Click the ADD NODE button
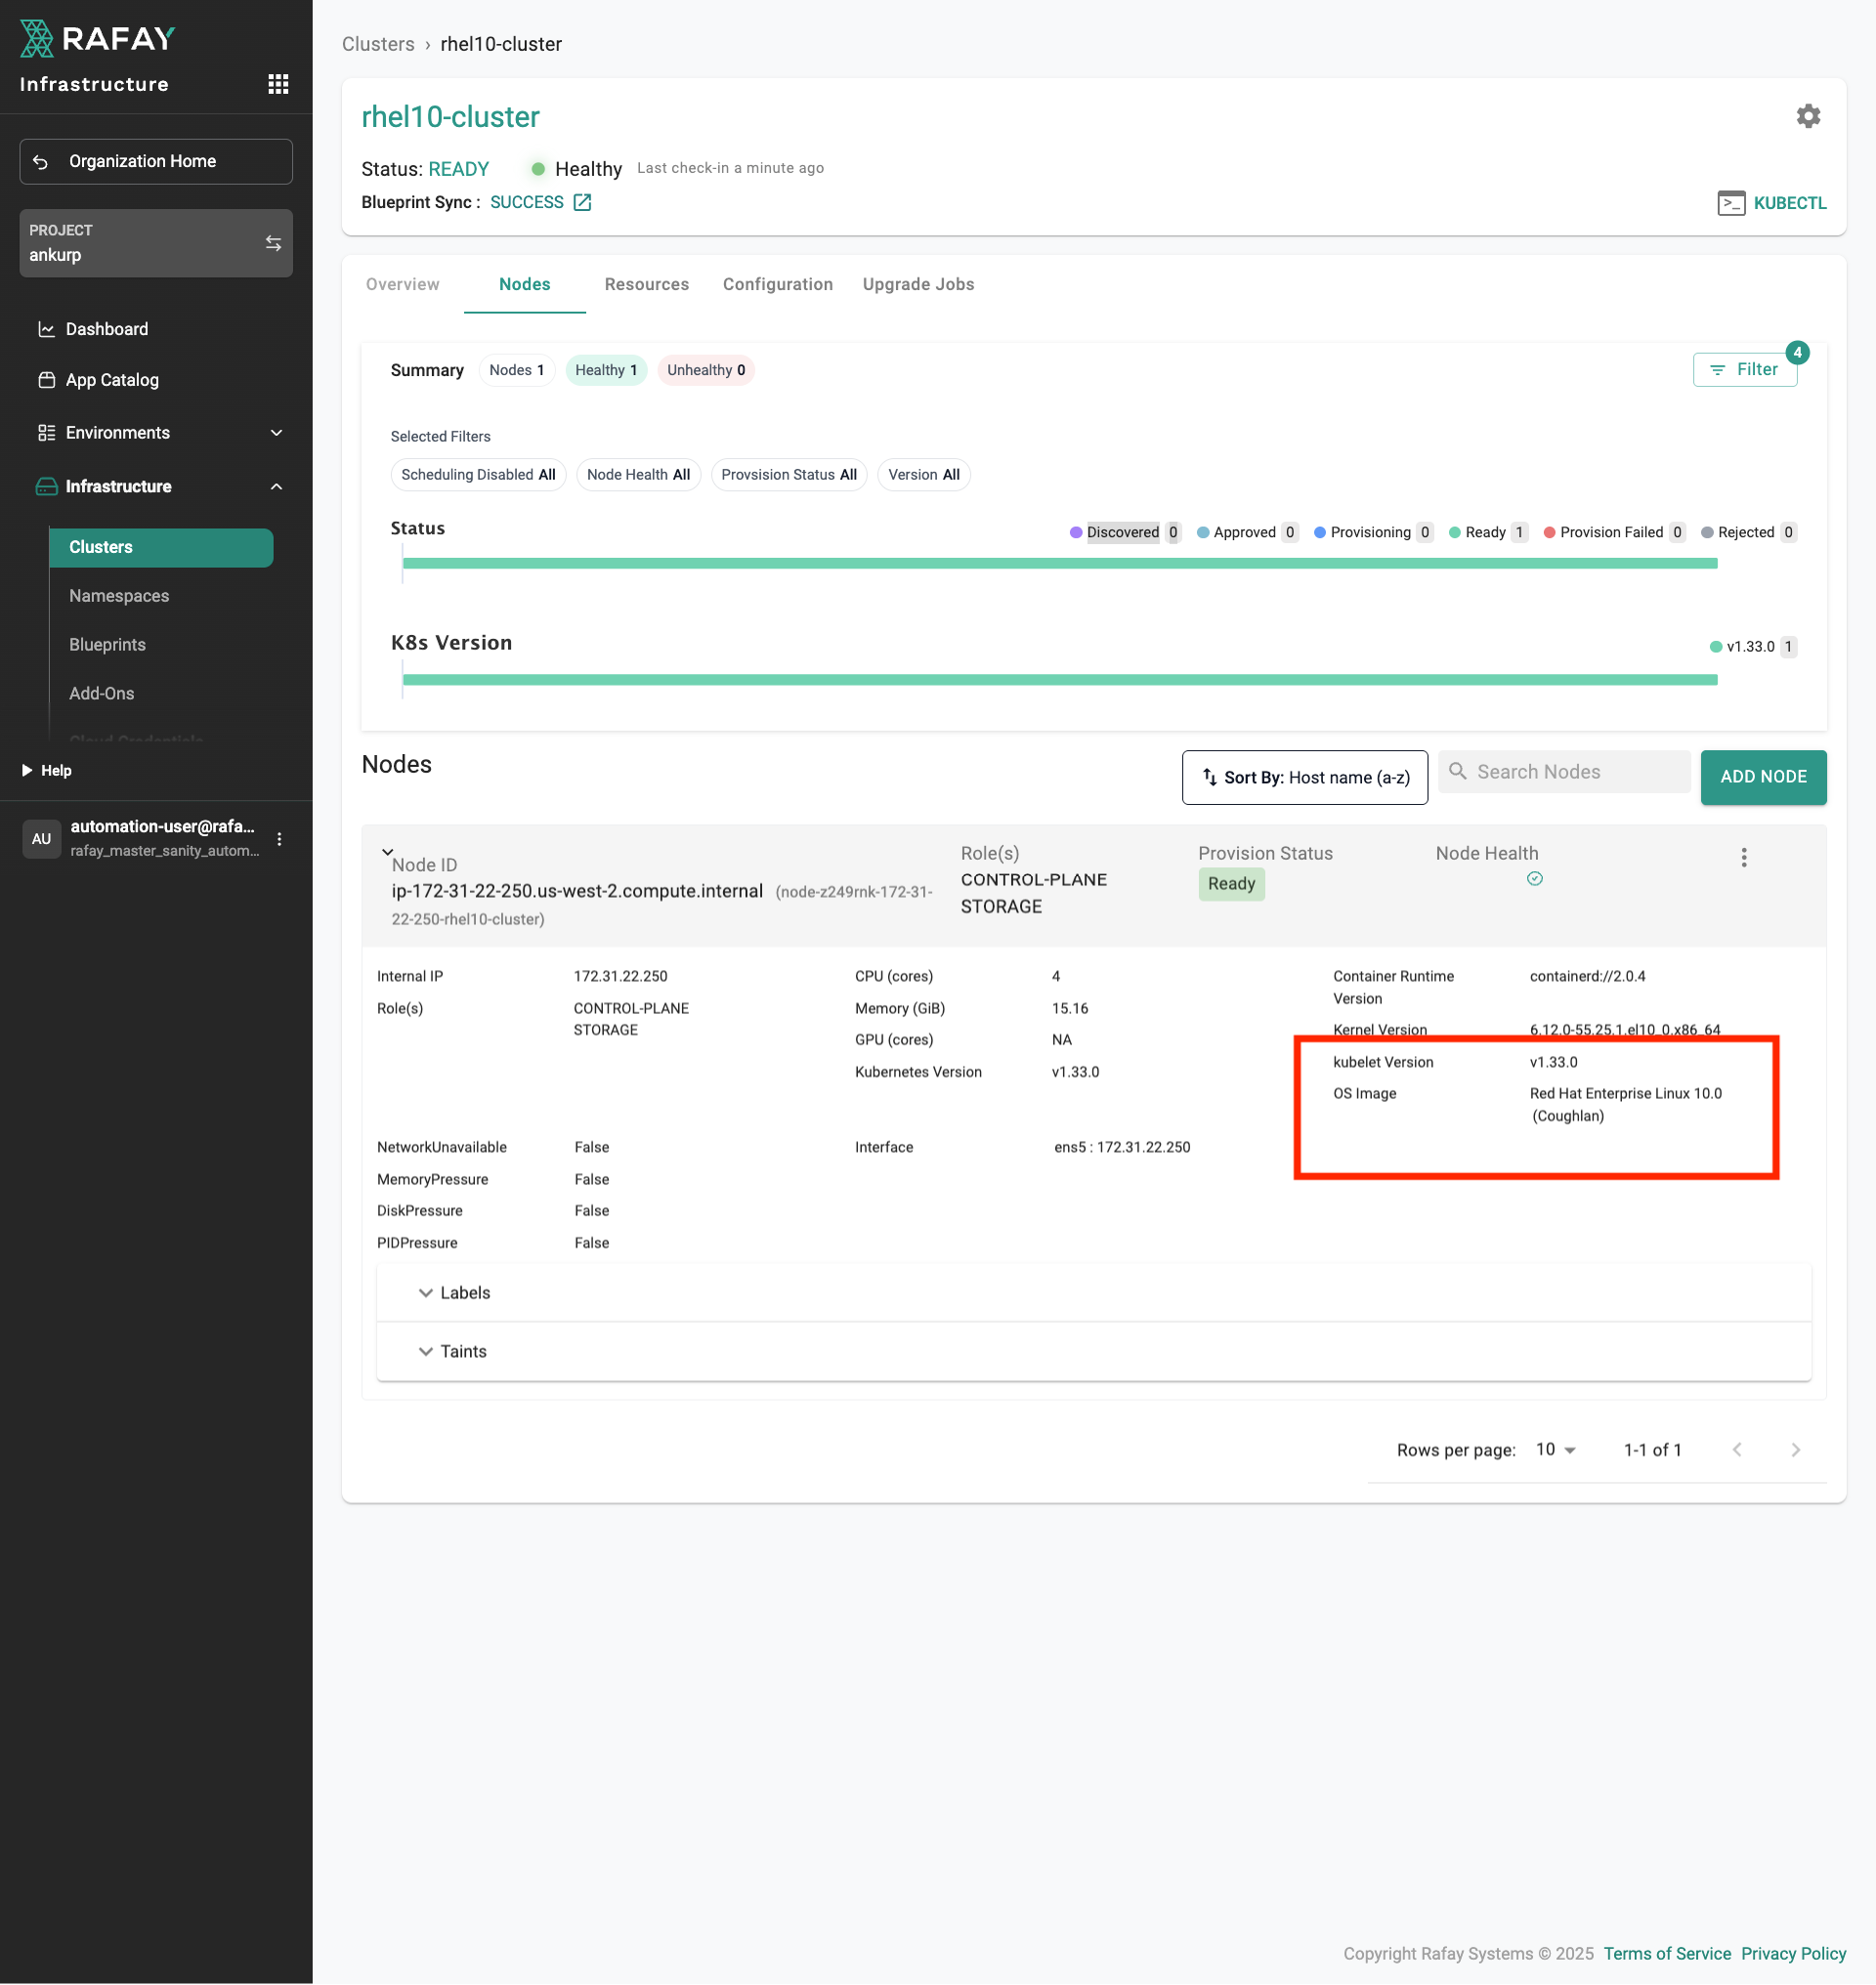This screenshot has height=1985, width=1876. coord(1762,777)
